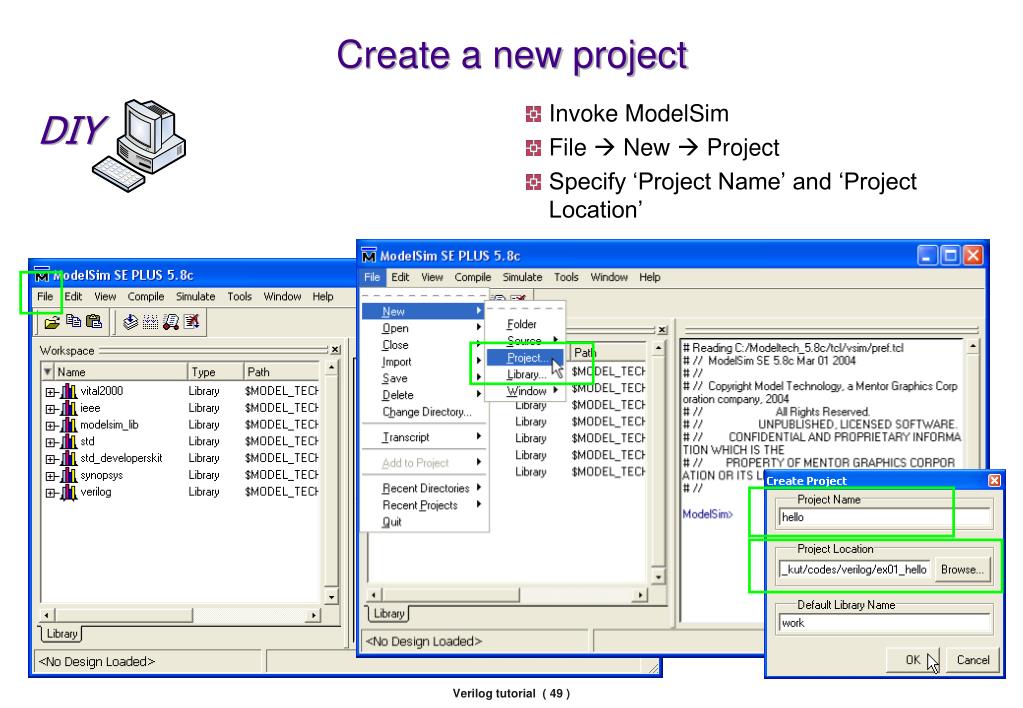Select the ieee library icon
The image size is (1023, 708).
pyautogui.click(x=69, y=408)
